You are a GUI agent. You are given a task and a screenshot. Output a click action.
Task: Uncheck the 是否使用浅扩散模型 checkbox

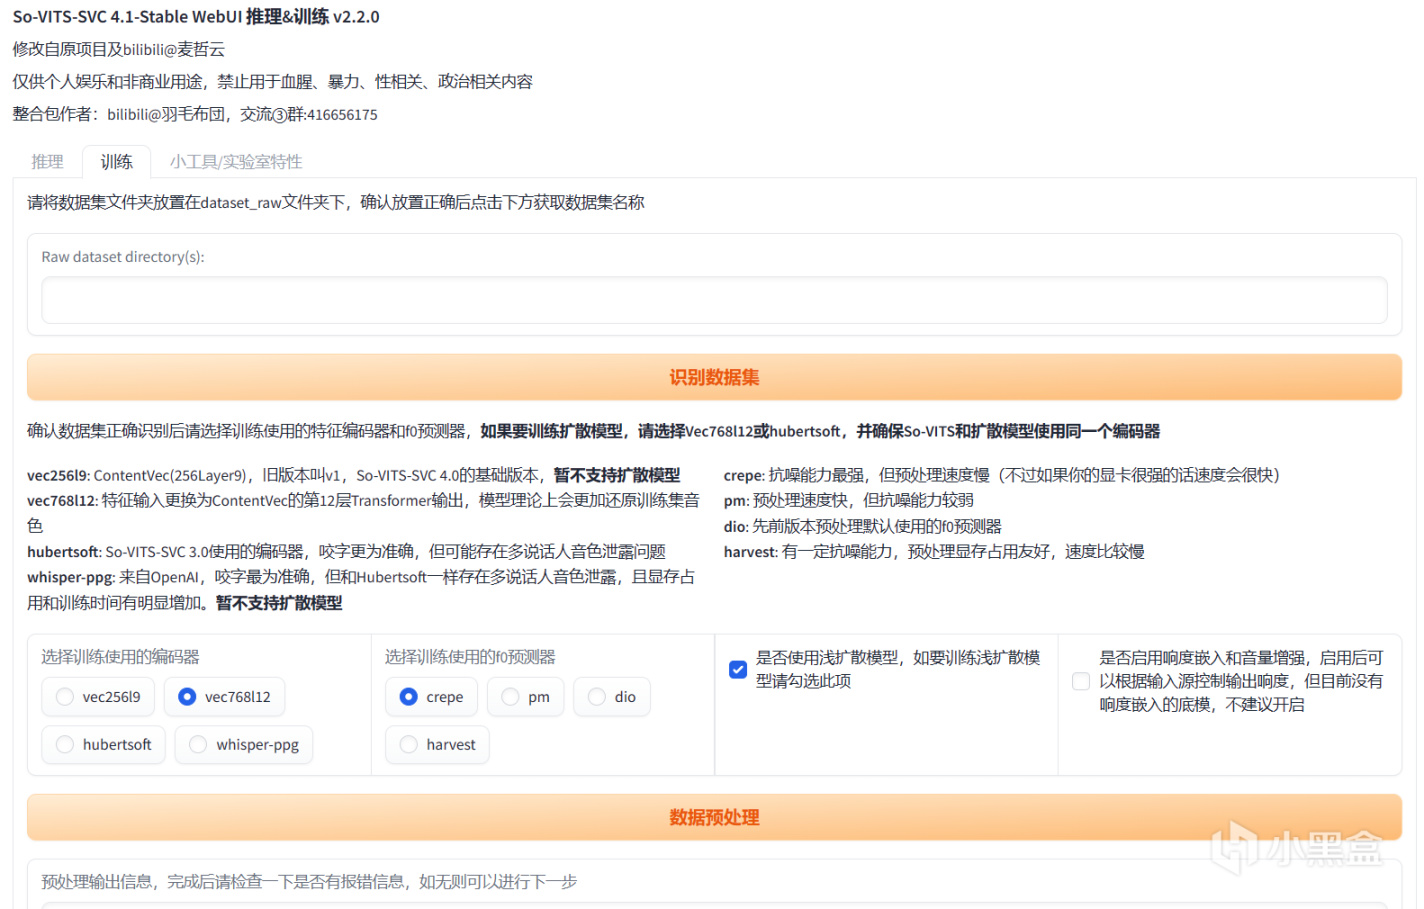[738, 670]
